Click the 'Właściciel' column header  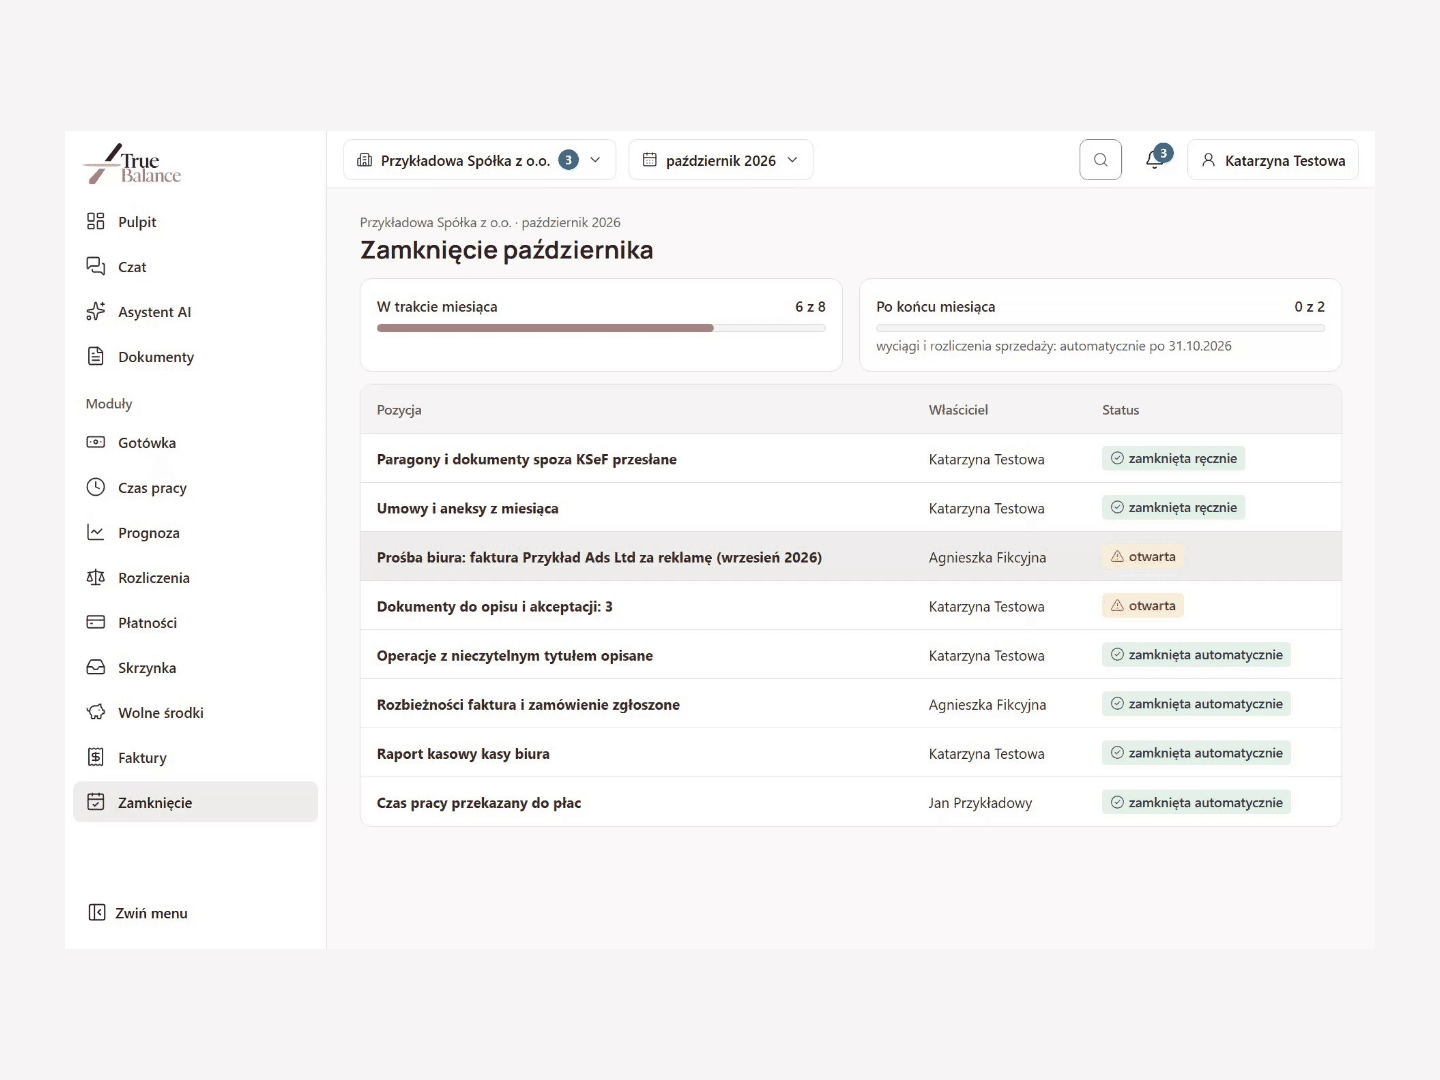point(958,410)
